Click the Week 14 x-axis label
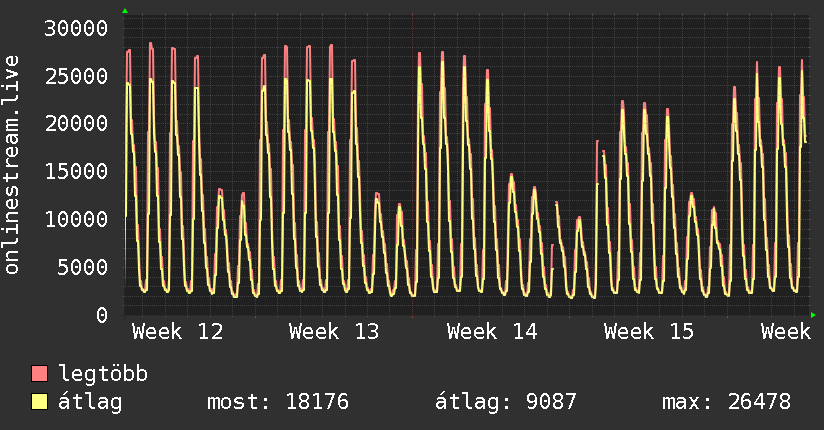This screenshot has width=824, height=430. pyautogui.click(x=492, y=331)
